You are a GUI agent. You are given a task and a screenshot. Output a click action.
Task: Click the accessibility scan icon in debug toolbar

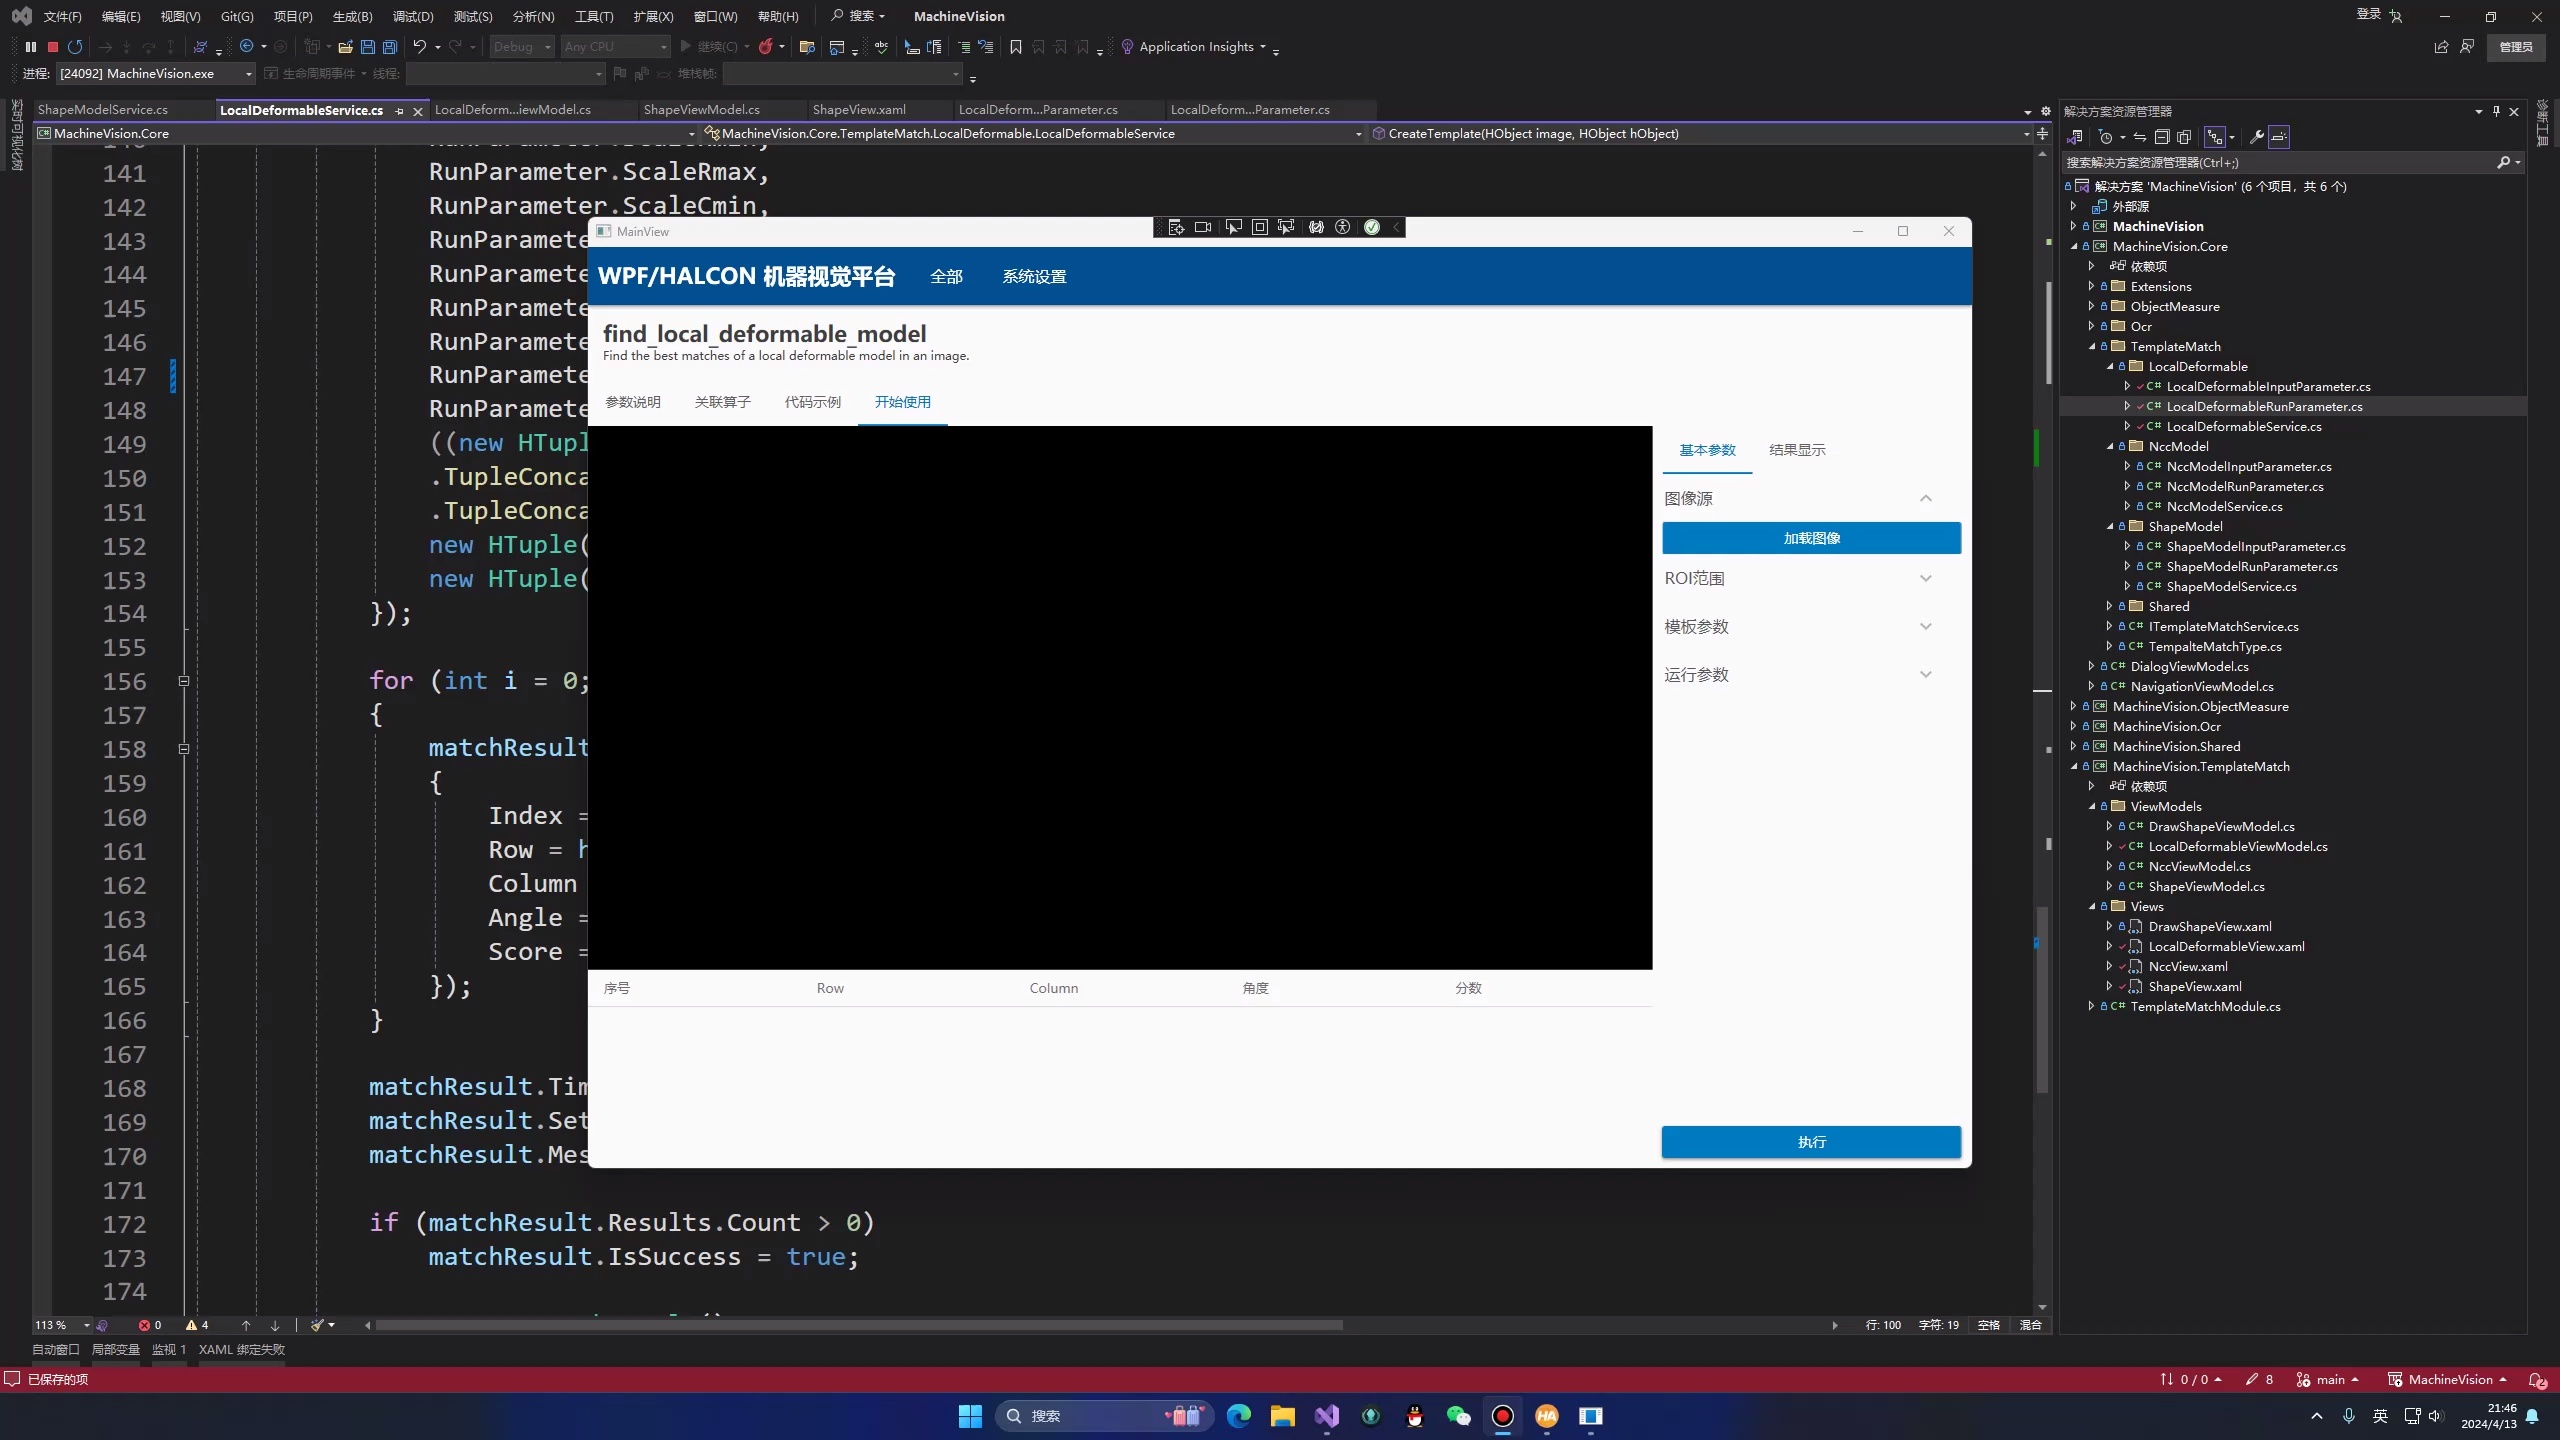click(x=1343, y=228)
